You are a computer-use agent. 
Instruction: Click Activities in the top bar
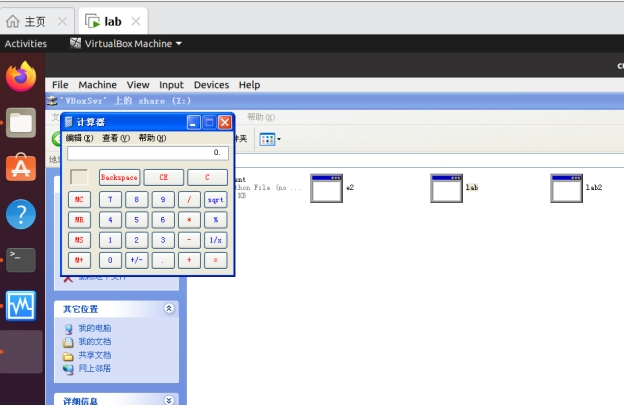coord(25,43)
